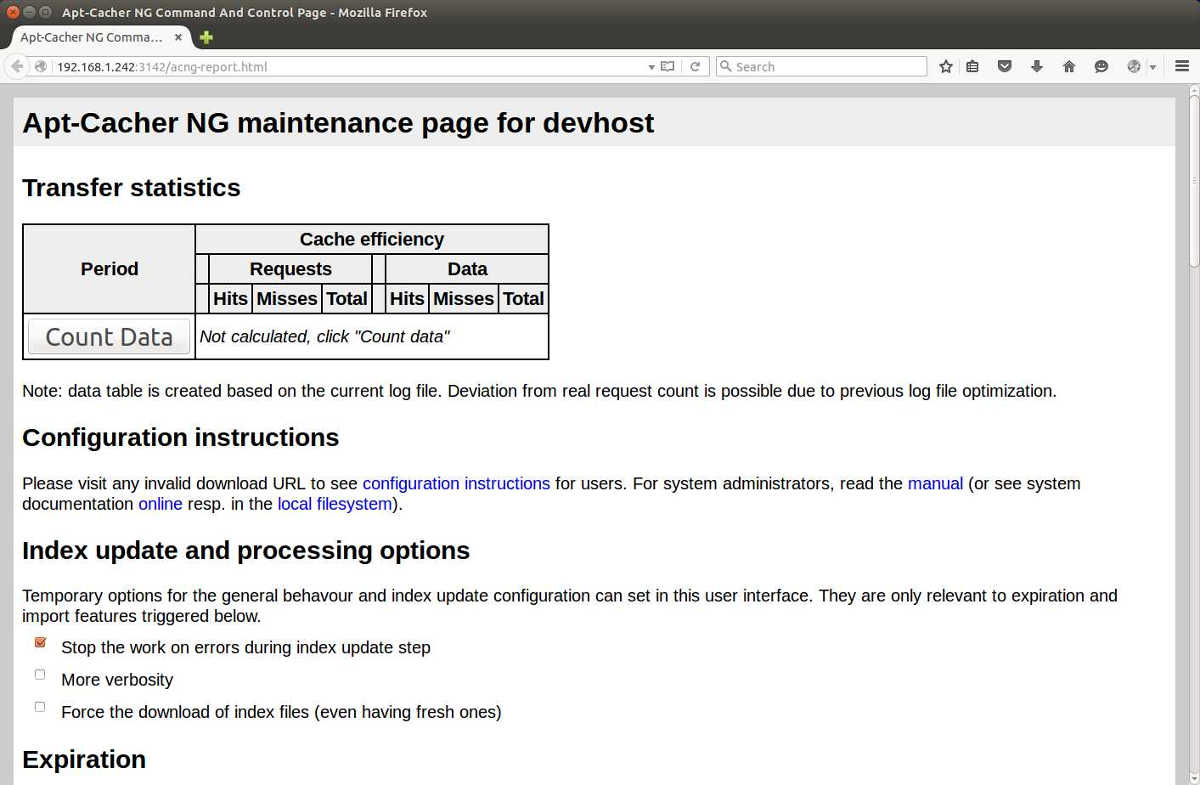The width and height of the screenshot is (1200, 785).
Task: Open the local filesystem link
Action: coord(335,504)
